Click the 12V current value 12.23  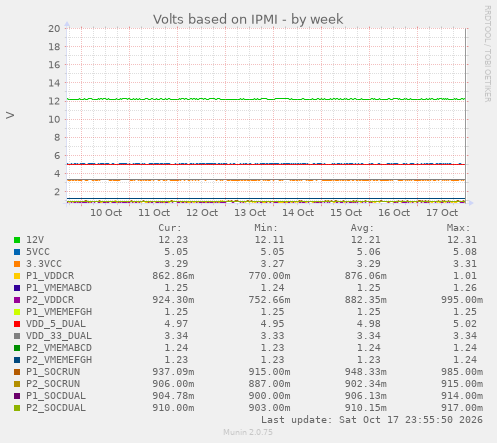tap(173, 240)
